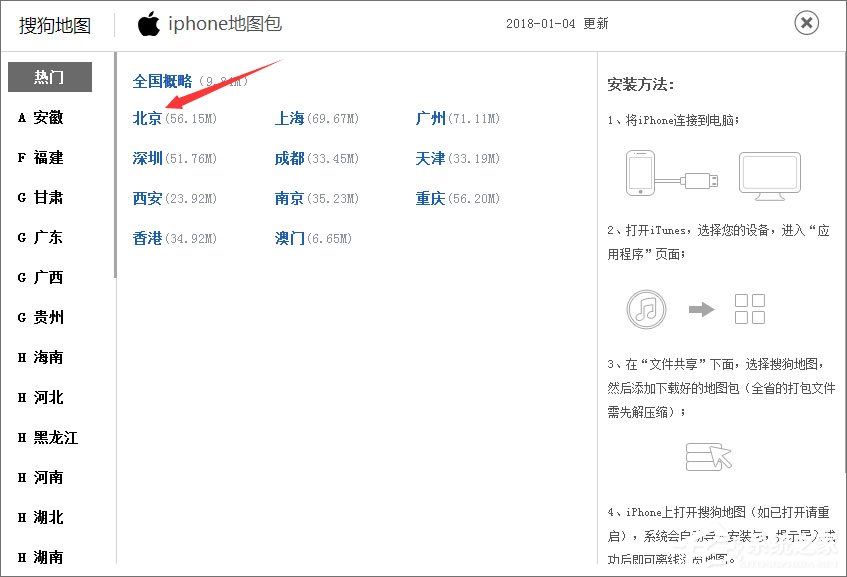
Task: Select 福建 from the sidebar
Action: coord(47,157)
